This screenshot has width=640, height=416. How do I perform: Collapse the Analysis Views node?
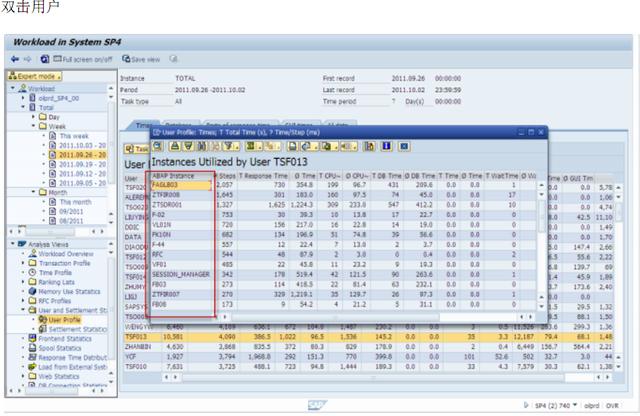click(x=13, y=244)
